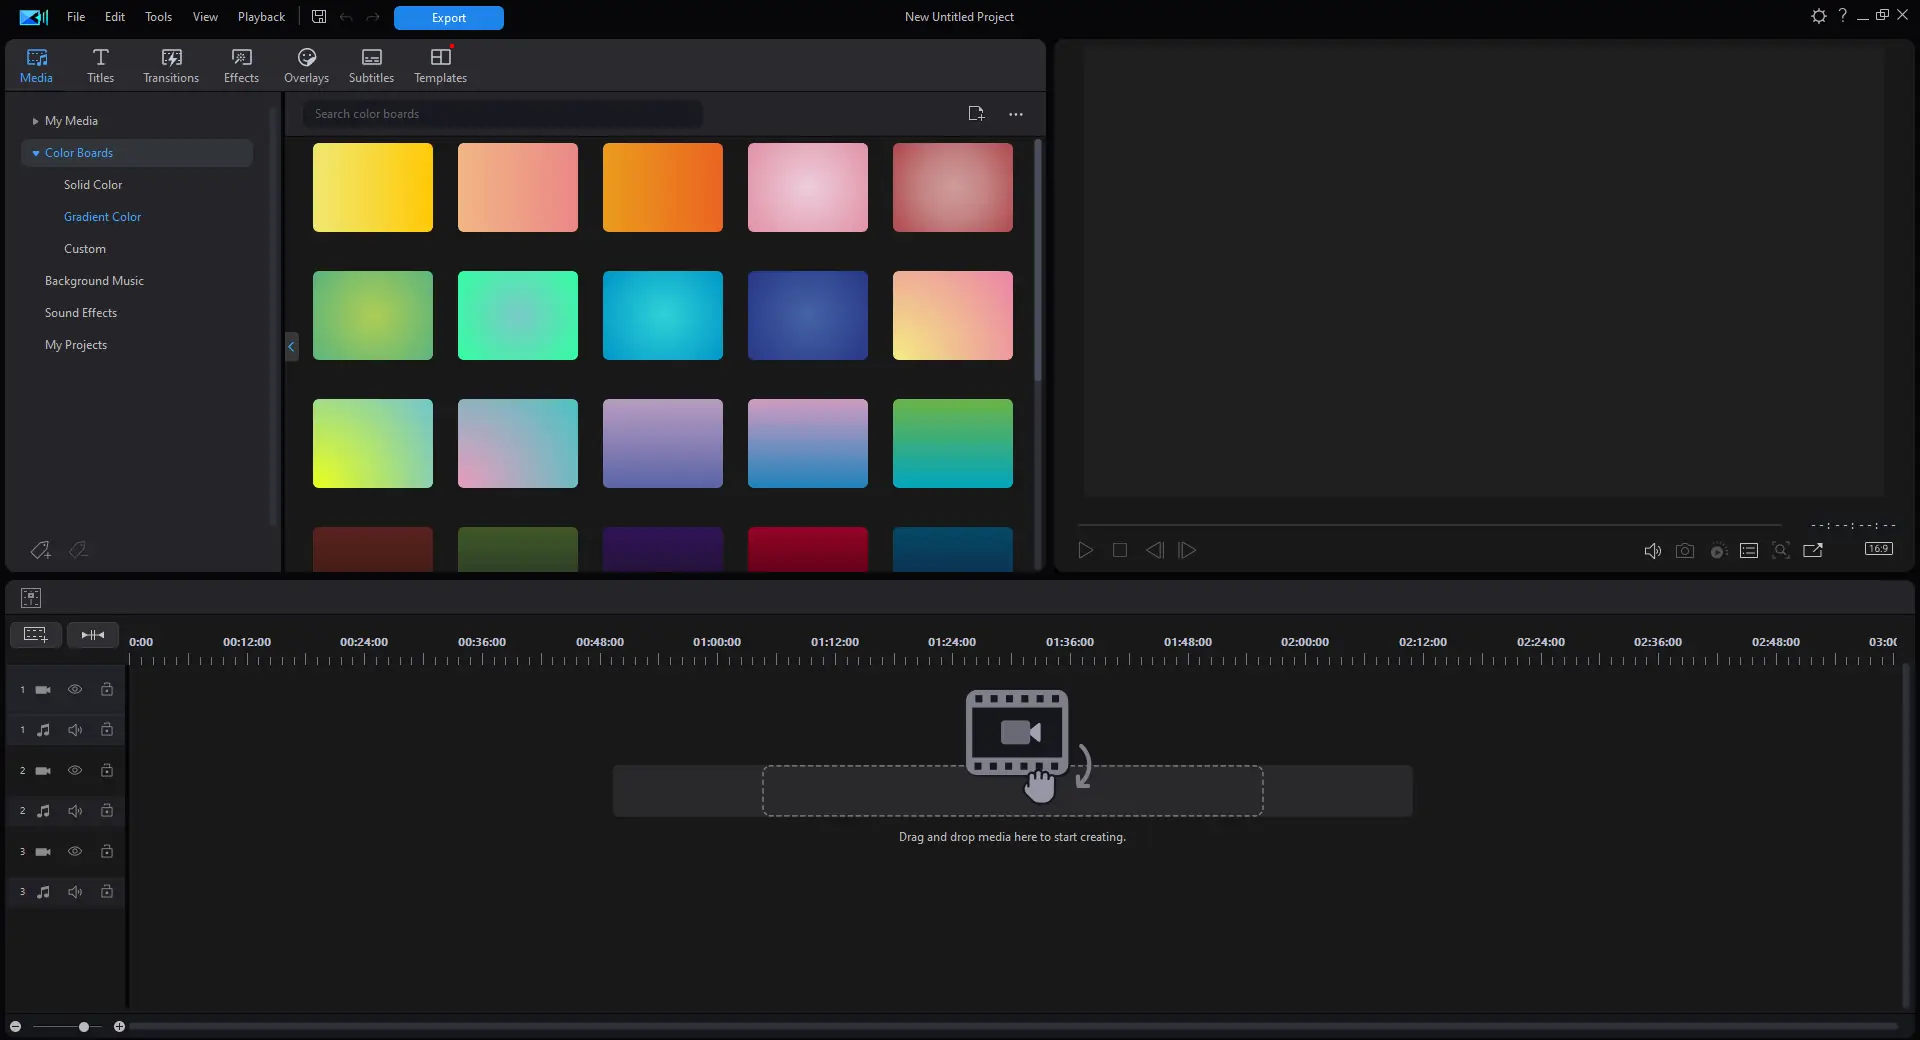Mute audio track 2
The image size is (1920, 1040).
(x=75, y=811)
